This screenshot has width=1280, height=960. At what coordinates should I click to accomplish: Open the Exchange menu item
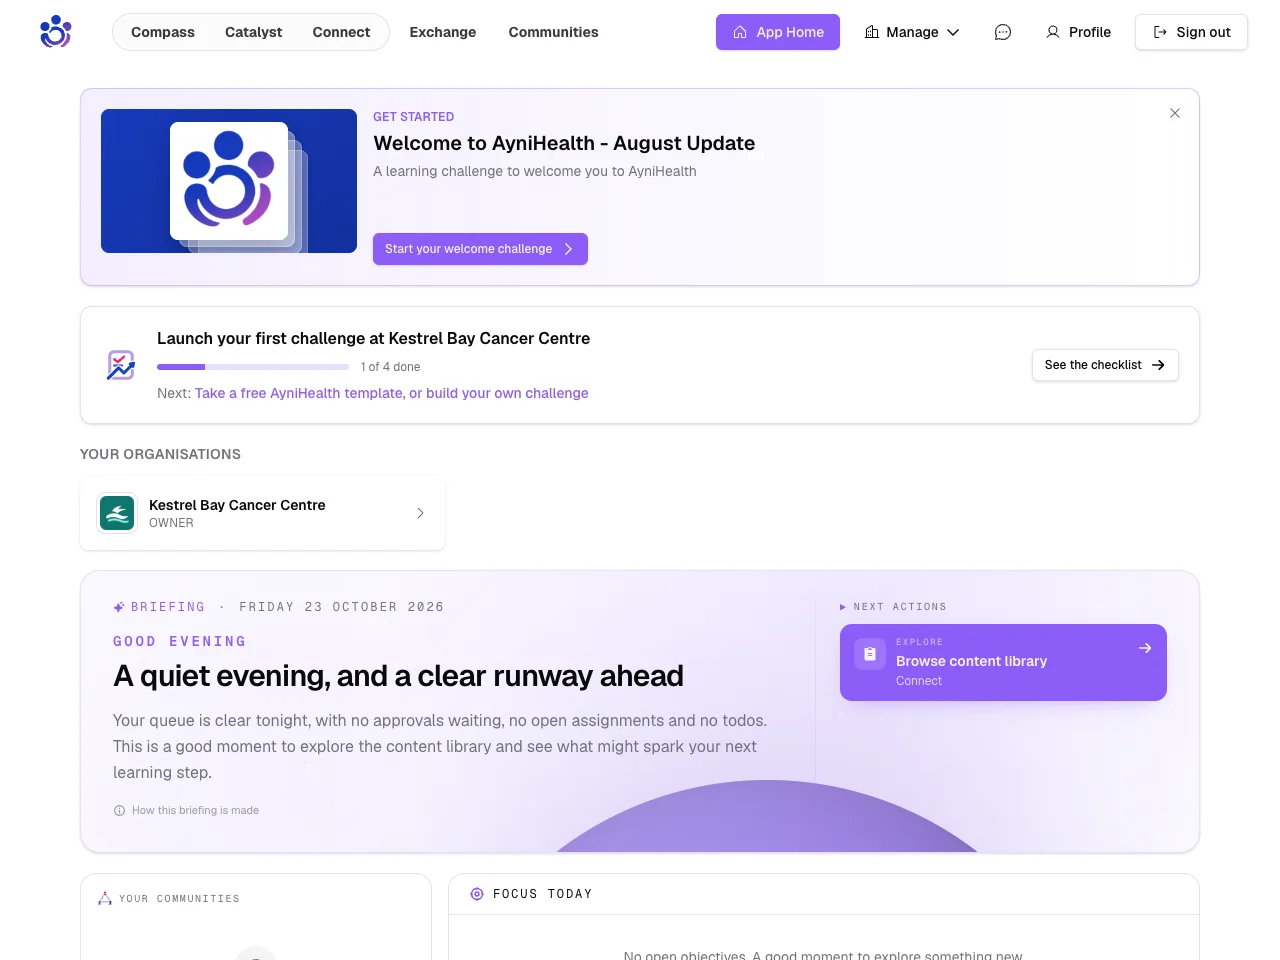pyautogui.click(x=443, y=32)
